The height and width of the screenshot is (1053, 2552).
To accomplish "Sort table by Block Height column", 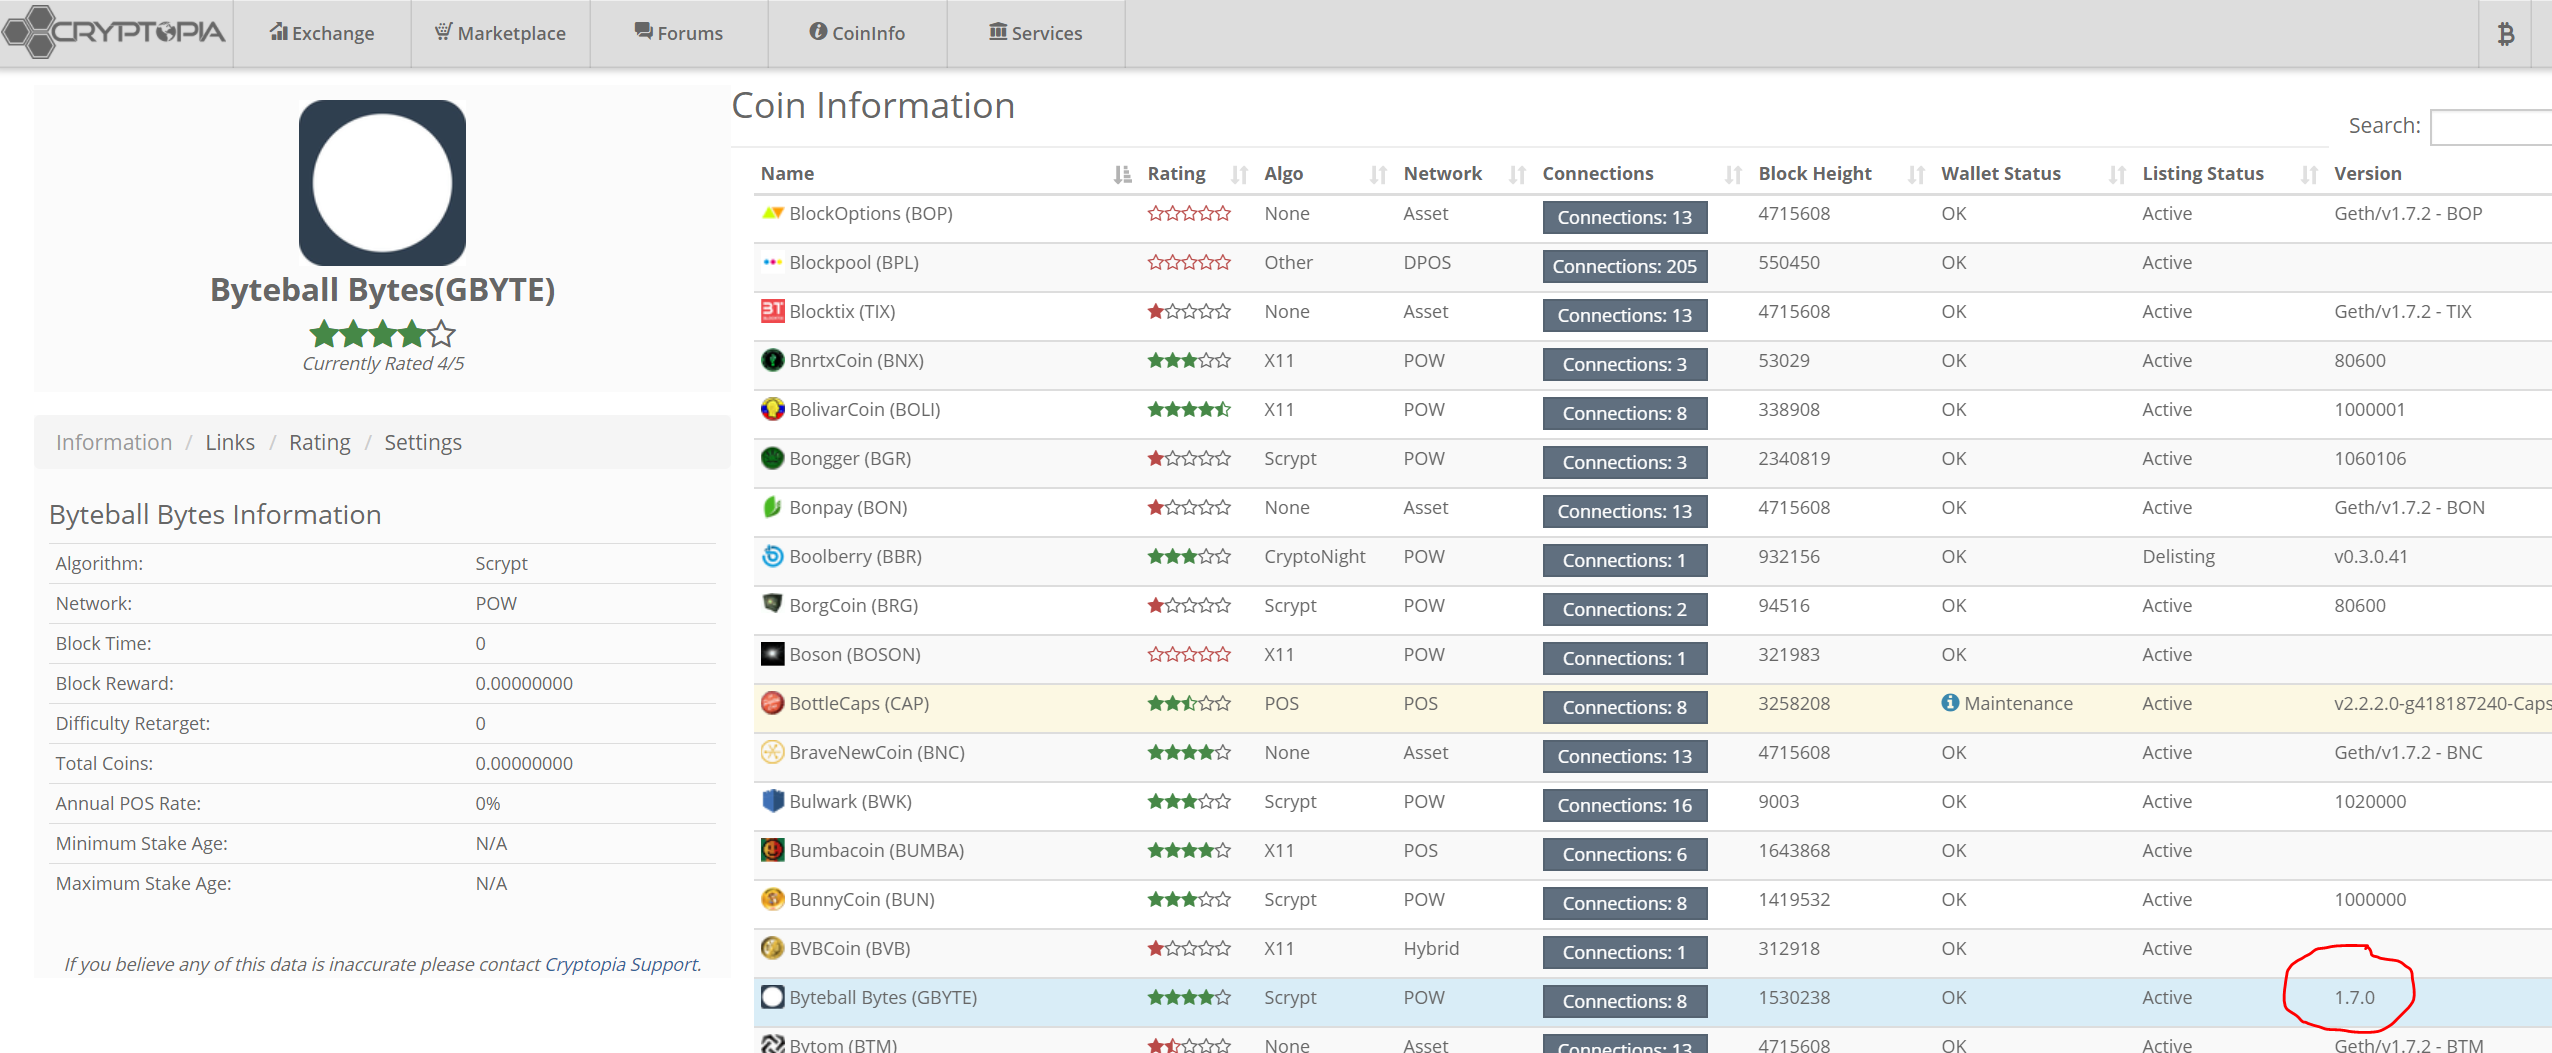I will click(x=1842, y=173).
